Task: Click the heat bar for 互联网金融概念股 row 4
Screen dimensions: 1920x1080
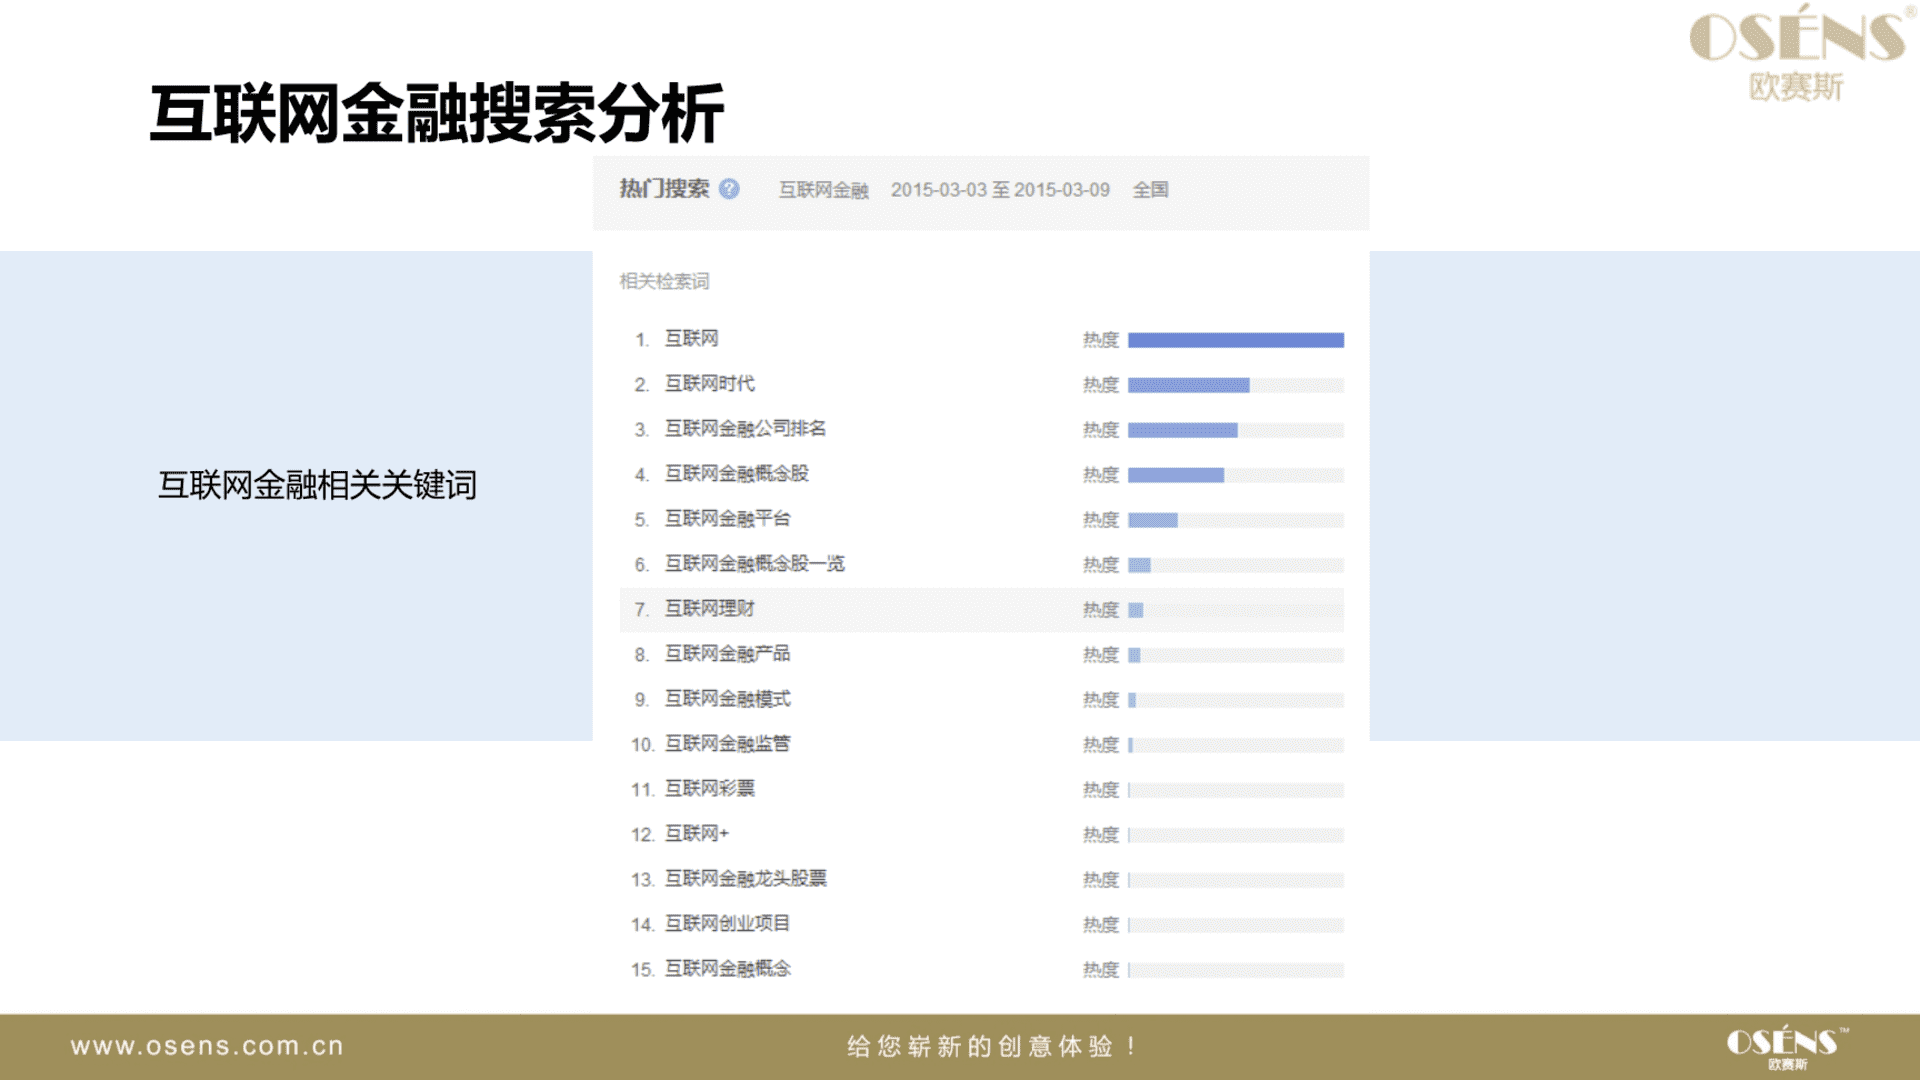Action: 1236,475
